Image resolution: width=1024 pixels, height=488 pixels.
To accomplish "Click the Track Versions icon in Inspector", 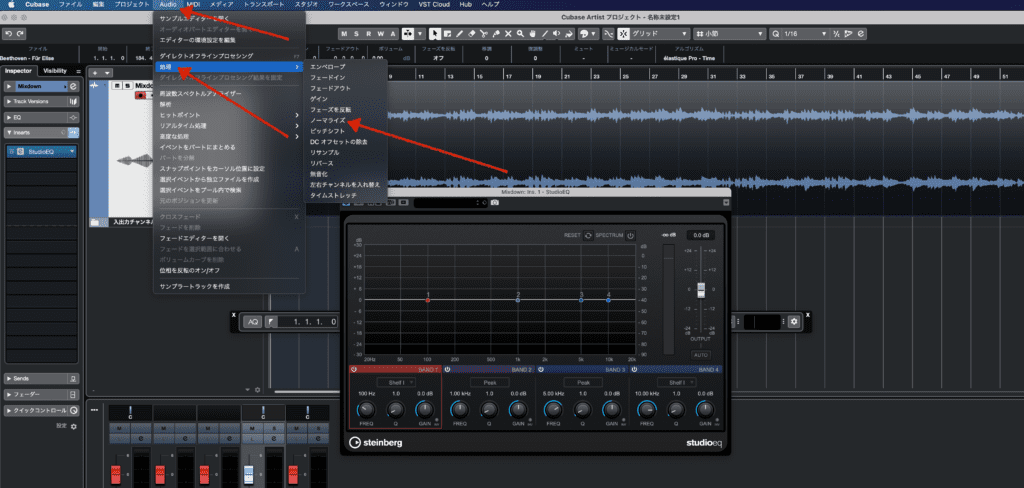I will (x=73, y=101).
